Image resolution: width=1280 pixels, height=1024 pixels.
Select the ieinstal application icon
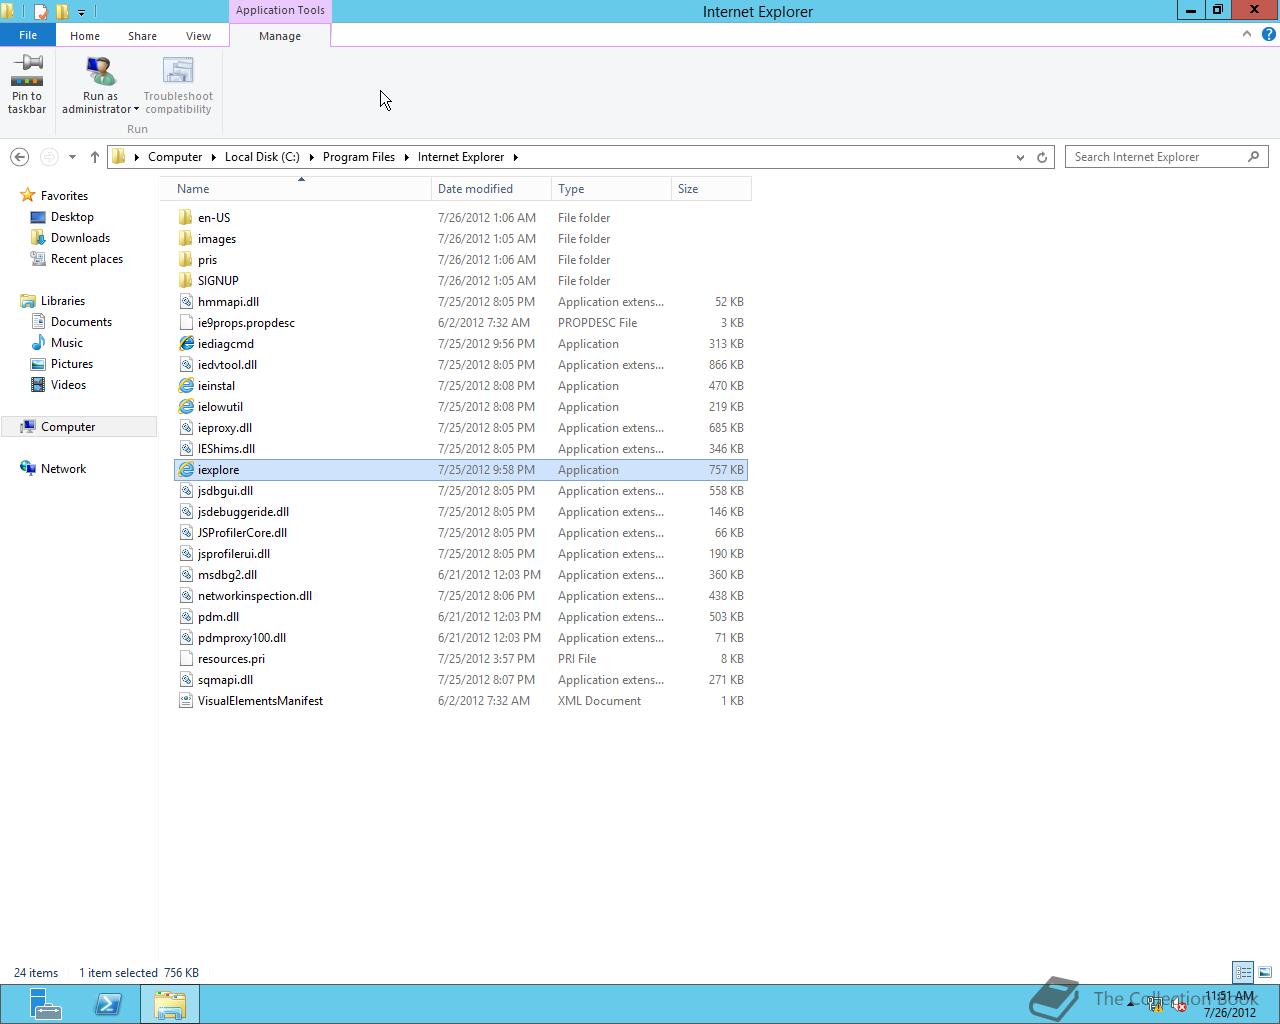[x=185, y=385]
